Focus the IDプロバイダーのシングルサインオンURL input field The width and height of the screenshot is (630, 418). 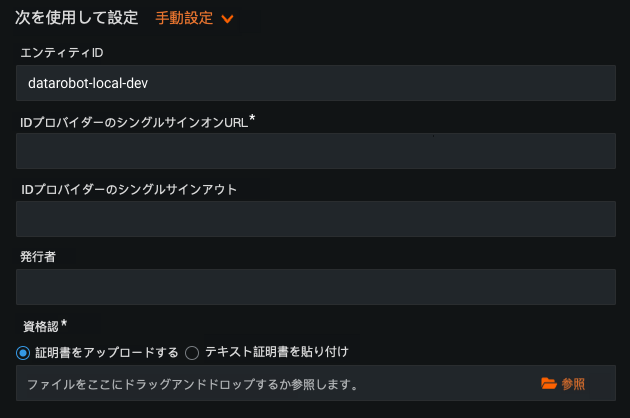coord(315,151)
